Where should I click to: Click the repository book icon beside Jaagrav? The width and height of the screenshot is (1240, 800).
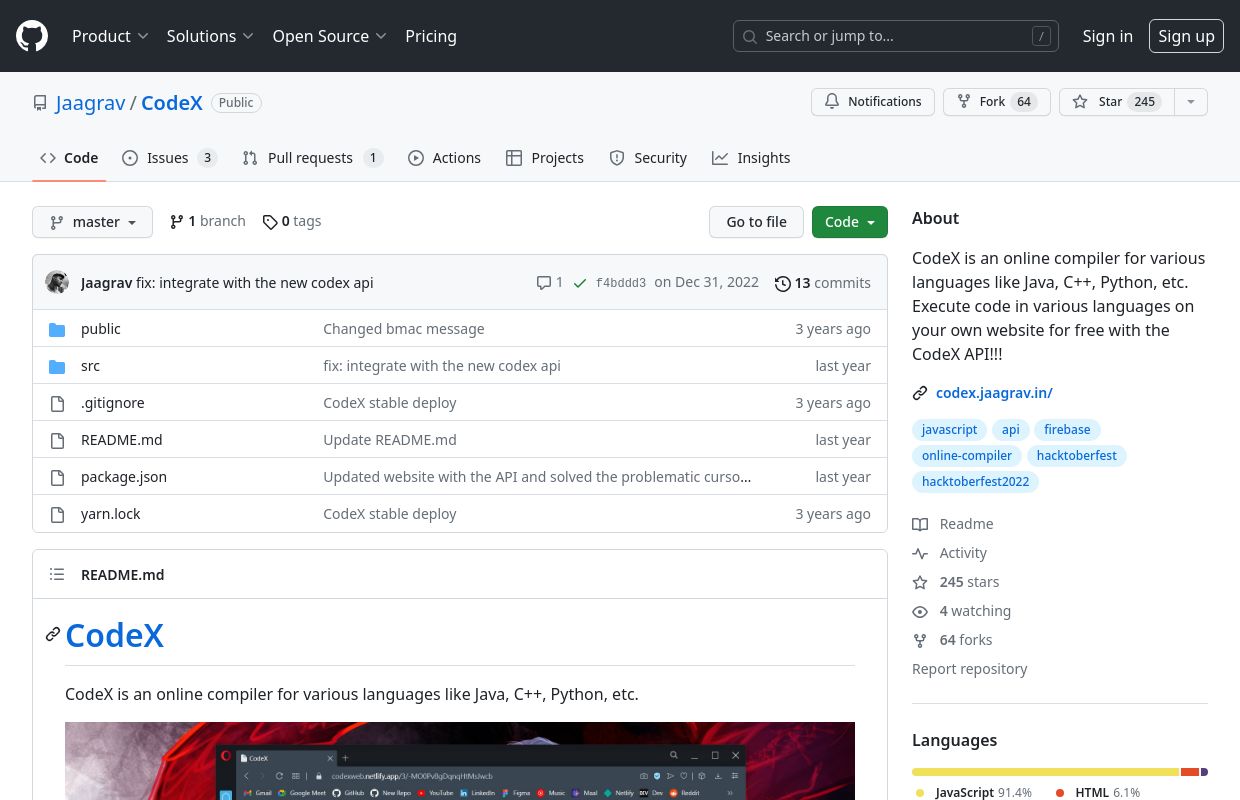point(40,103)
